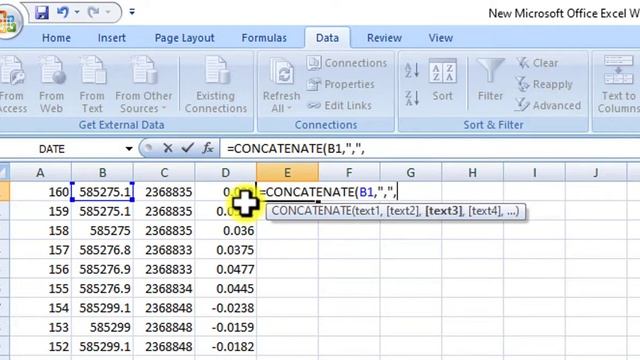Cancel formula entry with X icon

(167, 148)
